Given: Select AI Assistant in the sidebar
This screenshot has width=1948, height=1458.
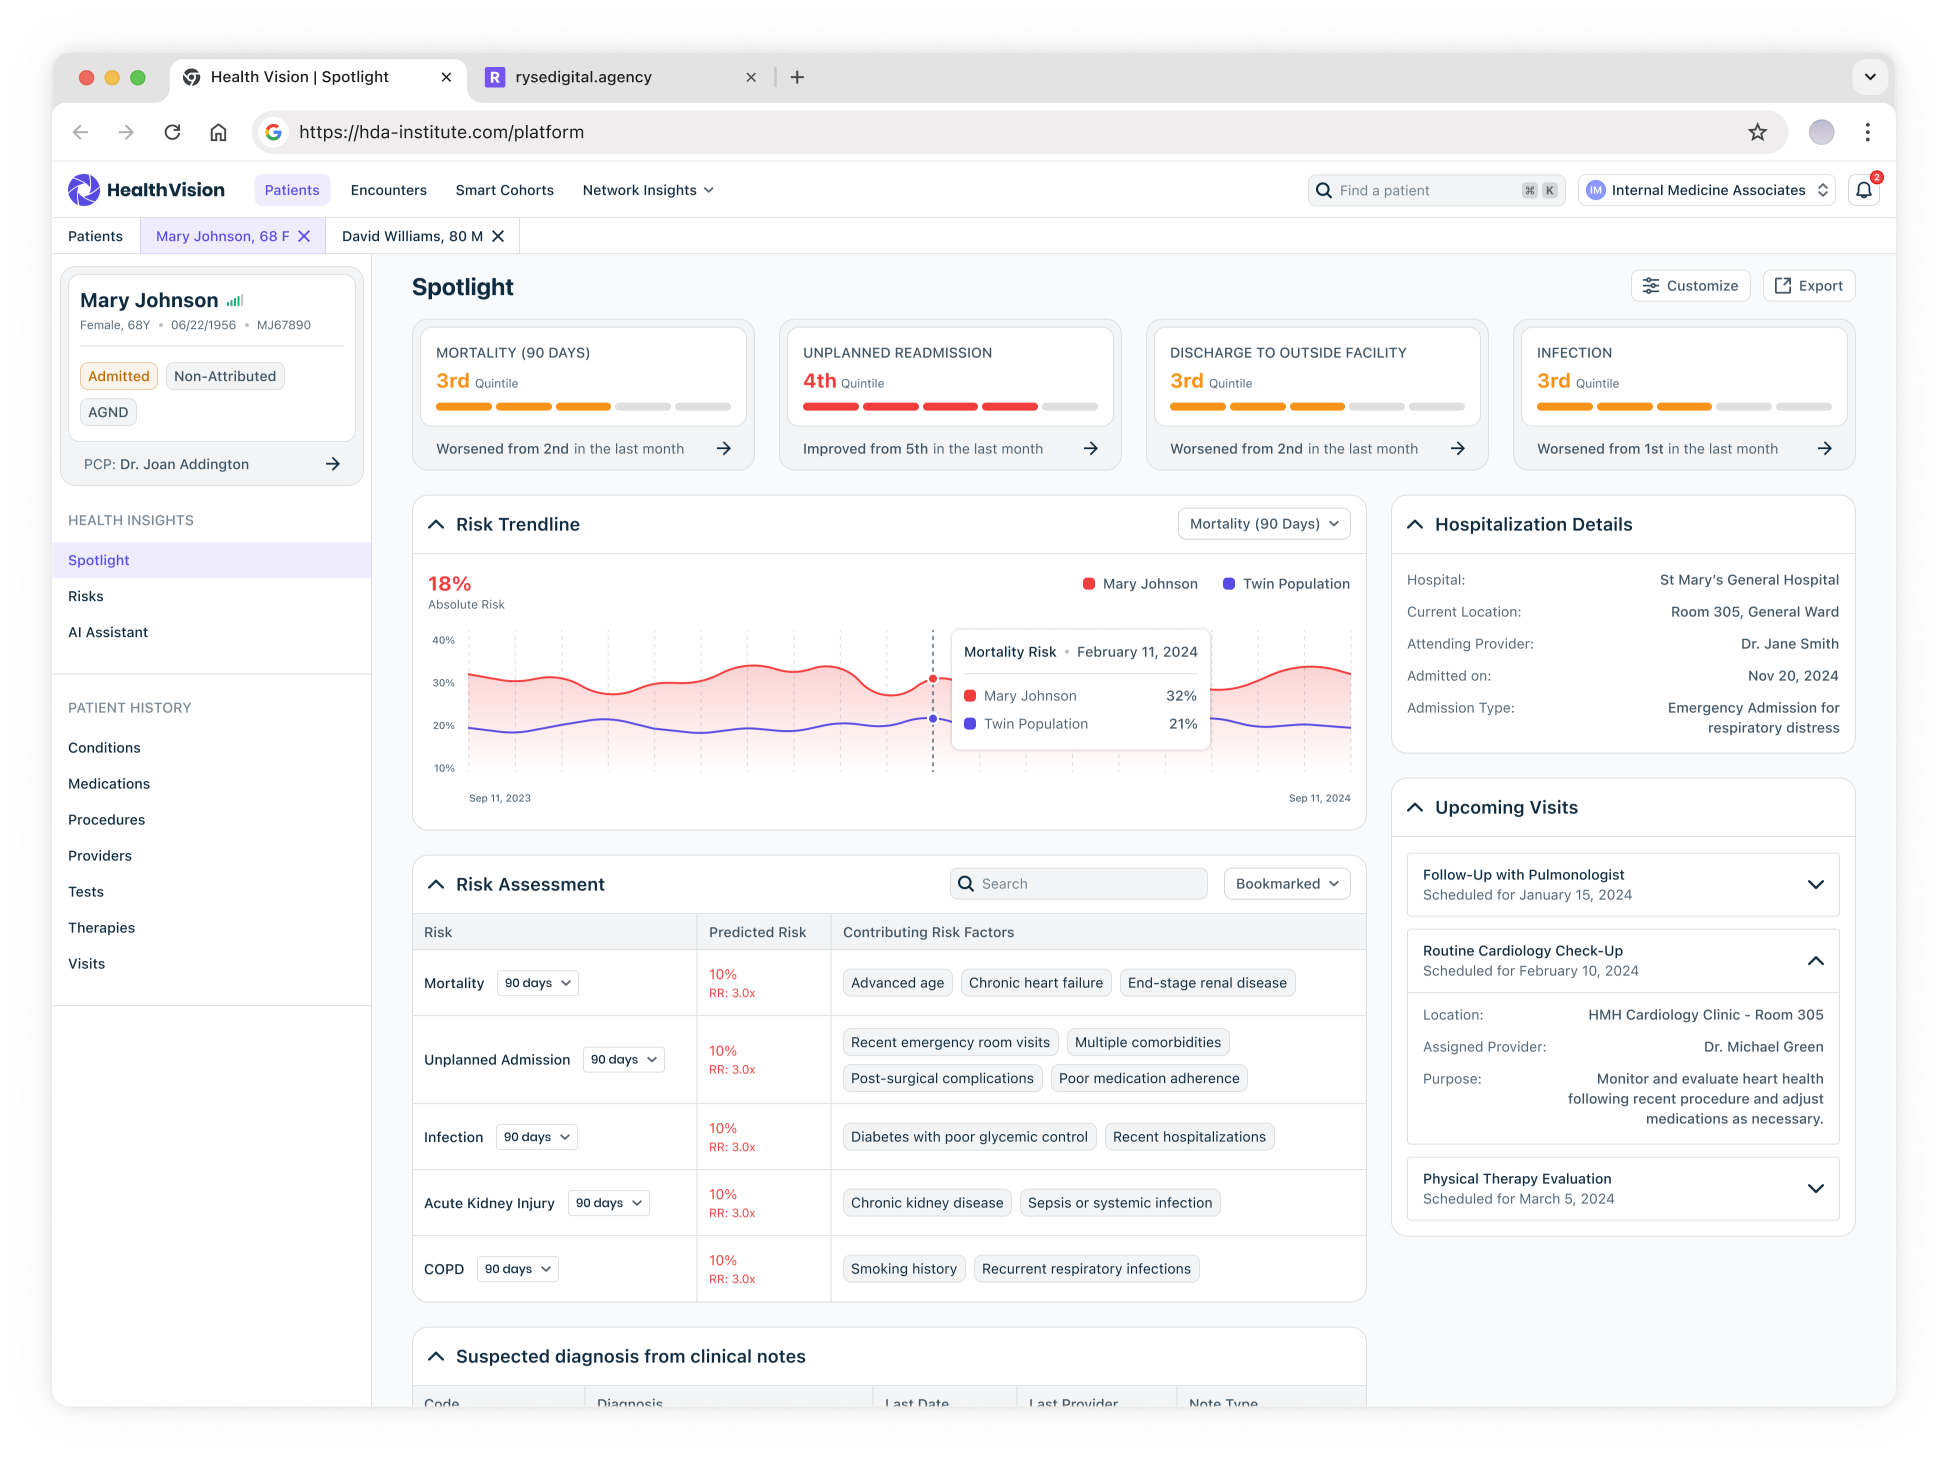Looking at the screenshot, I should coord(108,632).
